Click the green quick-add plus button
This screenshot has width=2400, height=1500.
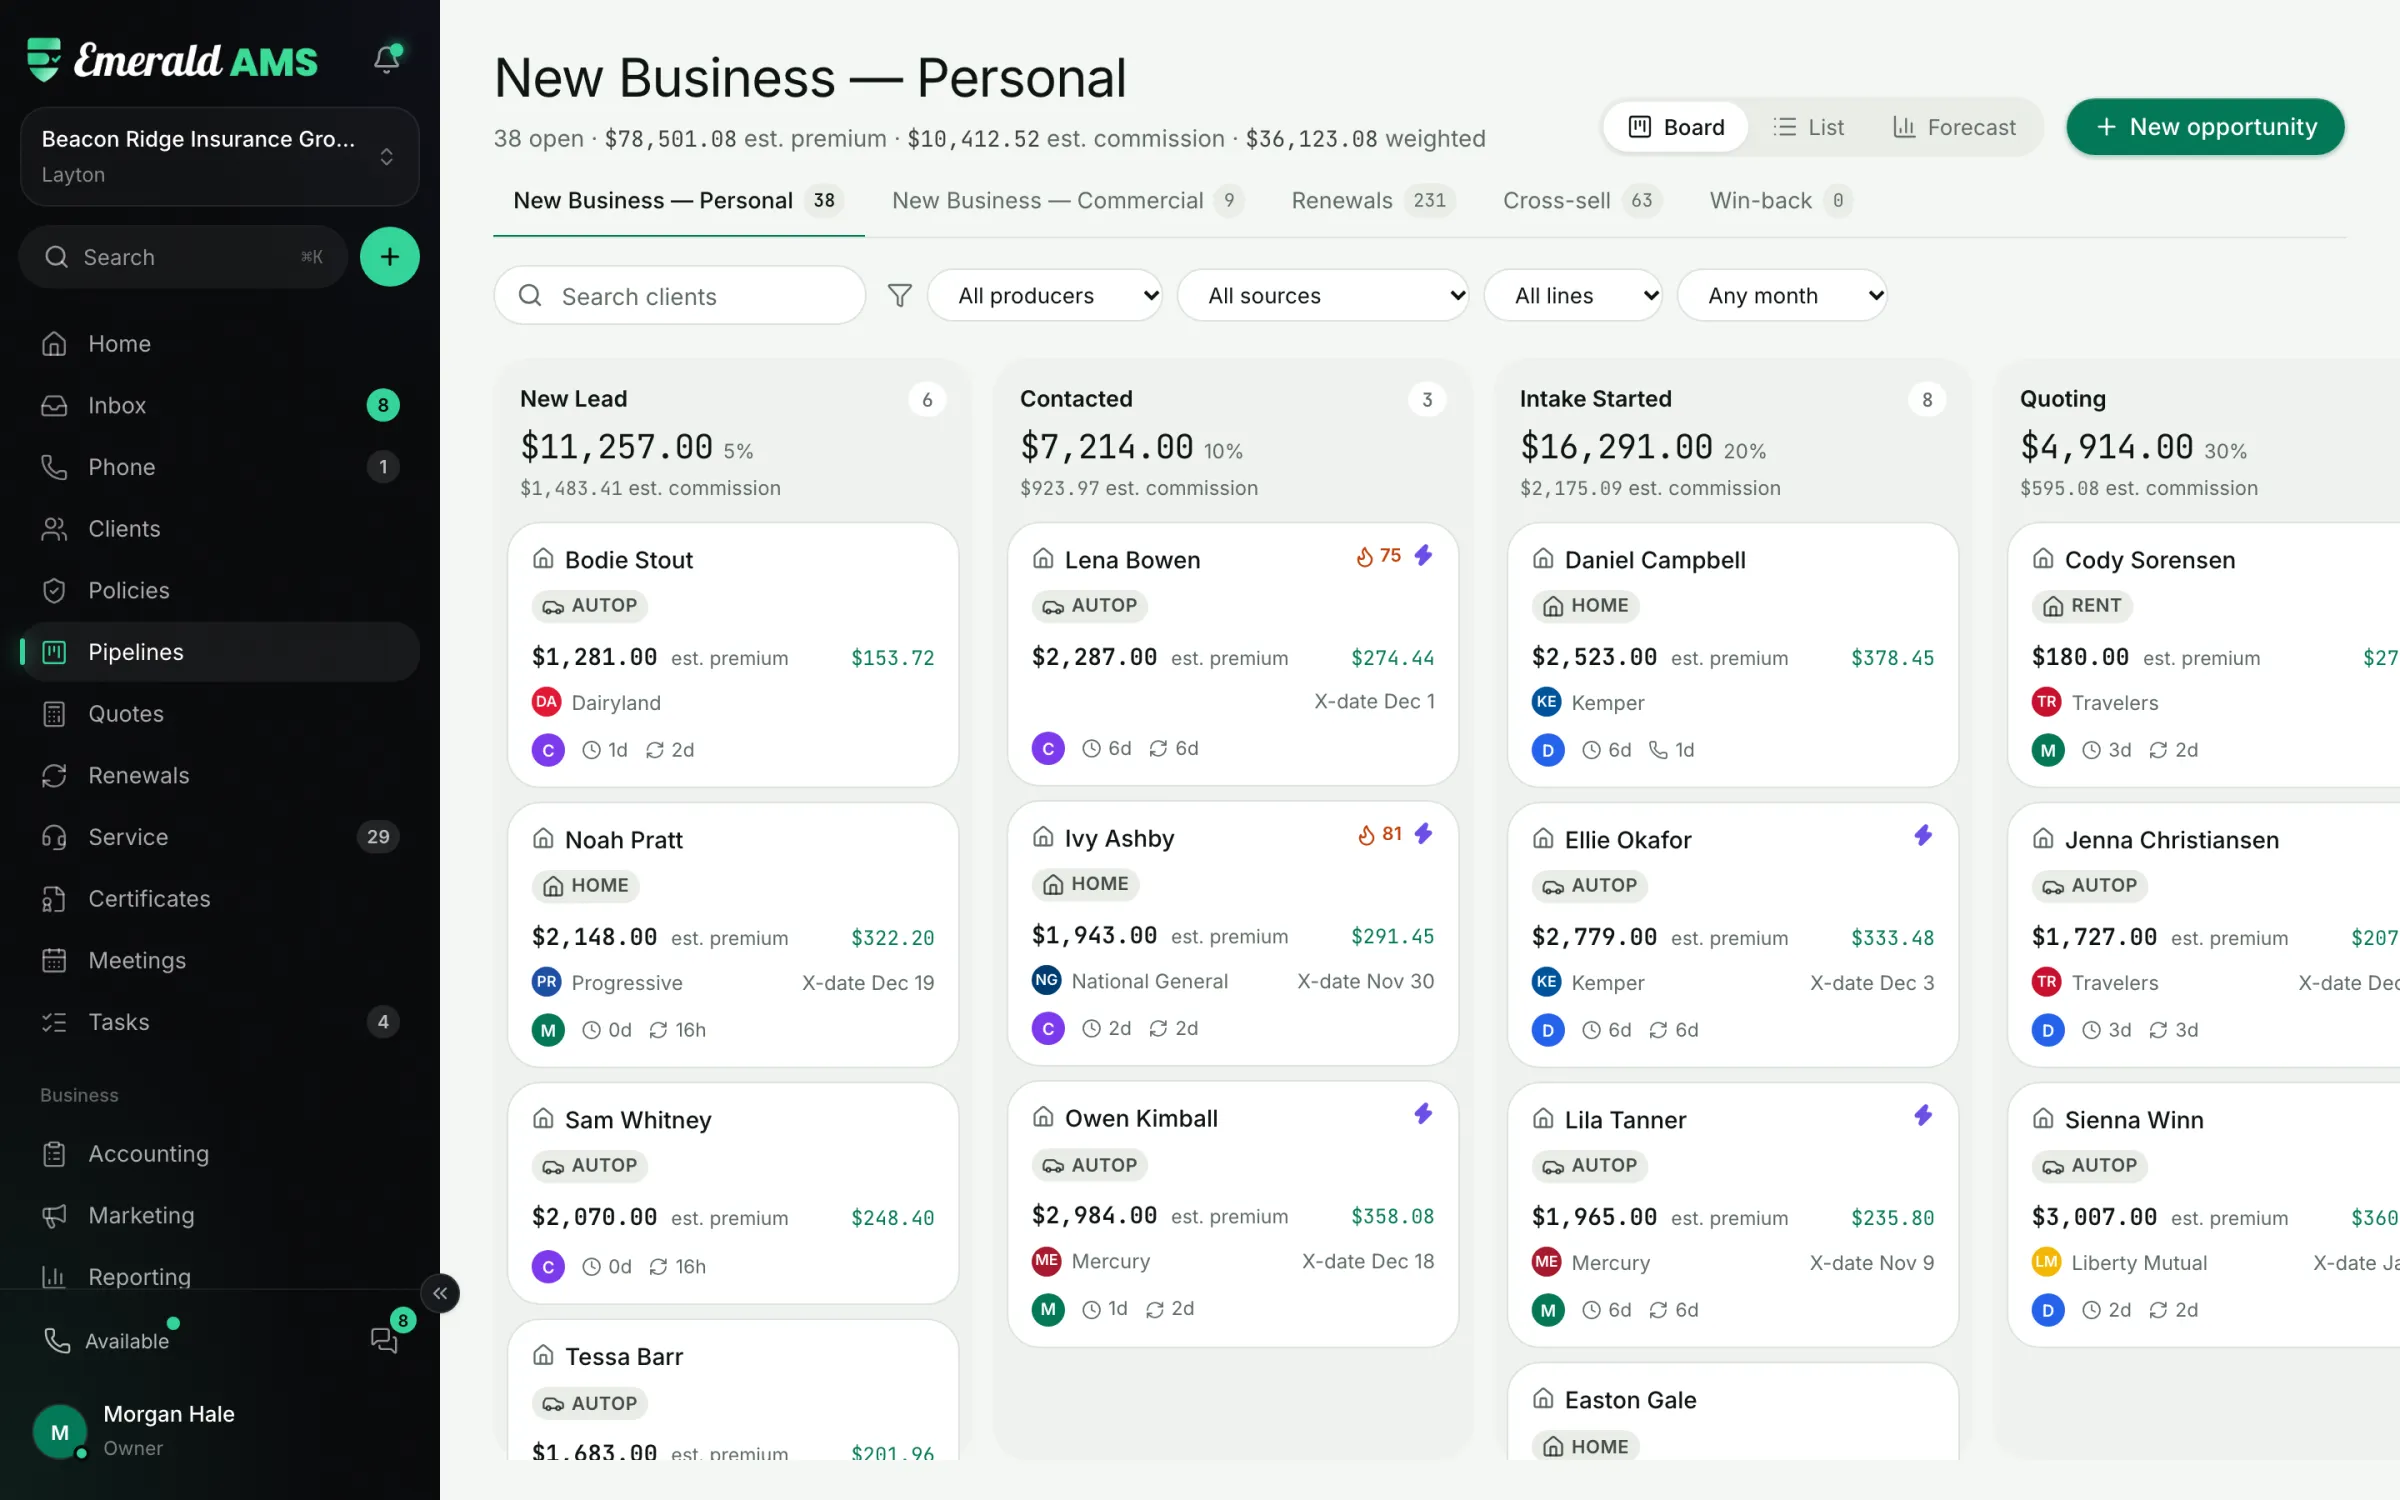(x=389, y=257)
